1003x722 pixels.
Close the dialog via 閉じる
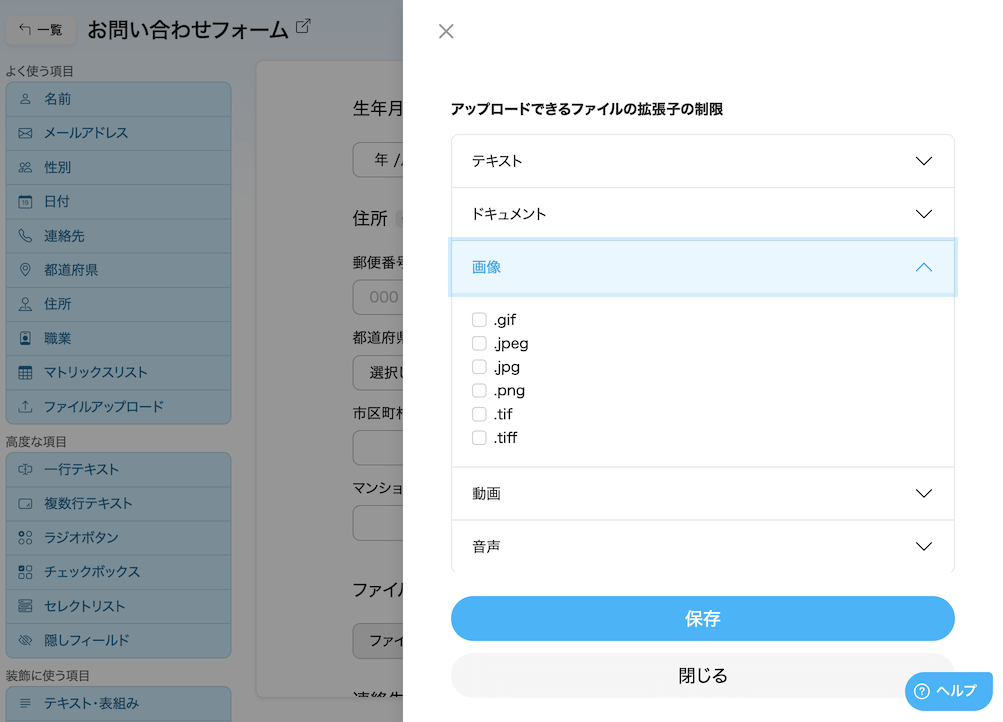[x=702, y=675]
